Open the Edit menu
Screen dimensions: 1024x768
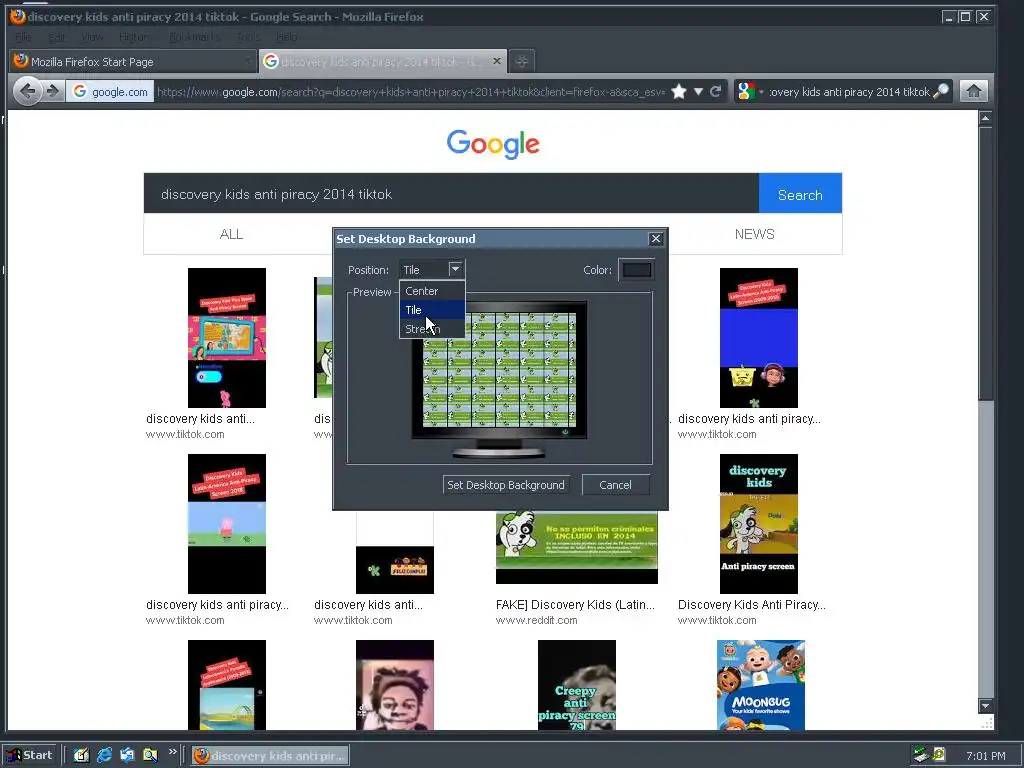(x=56, y=37)
